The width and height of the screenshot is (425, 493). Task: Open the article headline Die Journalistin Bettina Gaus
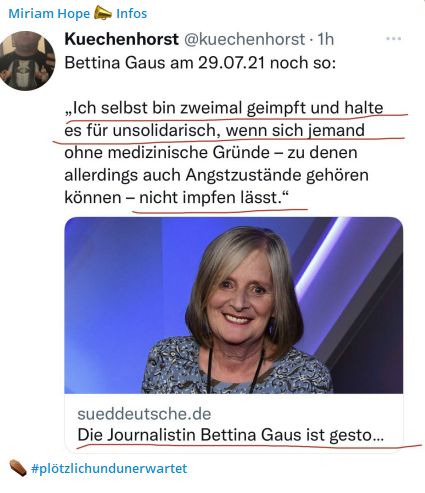point(231,435)
